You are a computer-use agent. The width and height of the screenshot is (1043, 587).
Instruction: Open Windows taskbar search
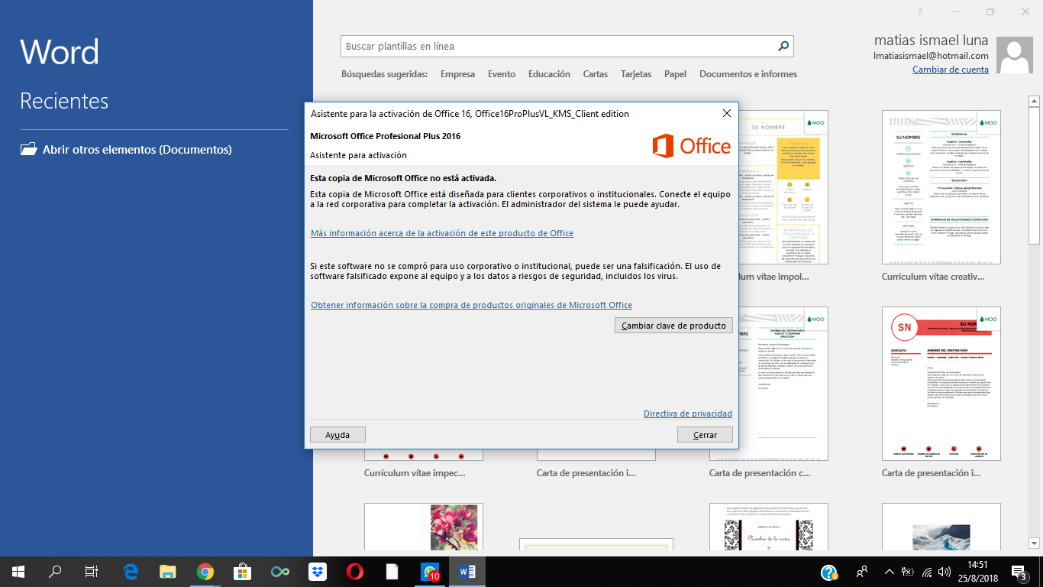pyautogui.click(x=55, y=572)
